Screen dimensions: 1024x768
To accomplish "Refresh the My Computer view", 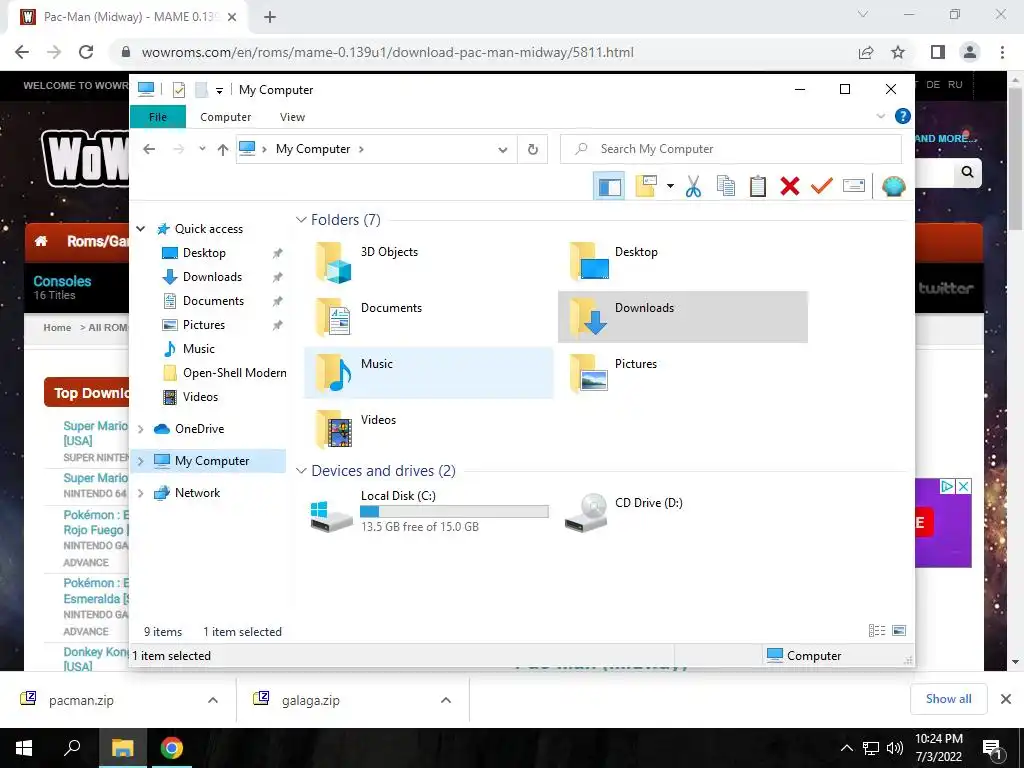I will [x=533, y=150].
